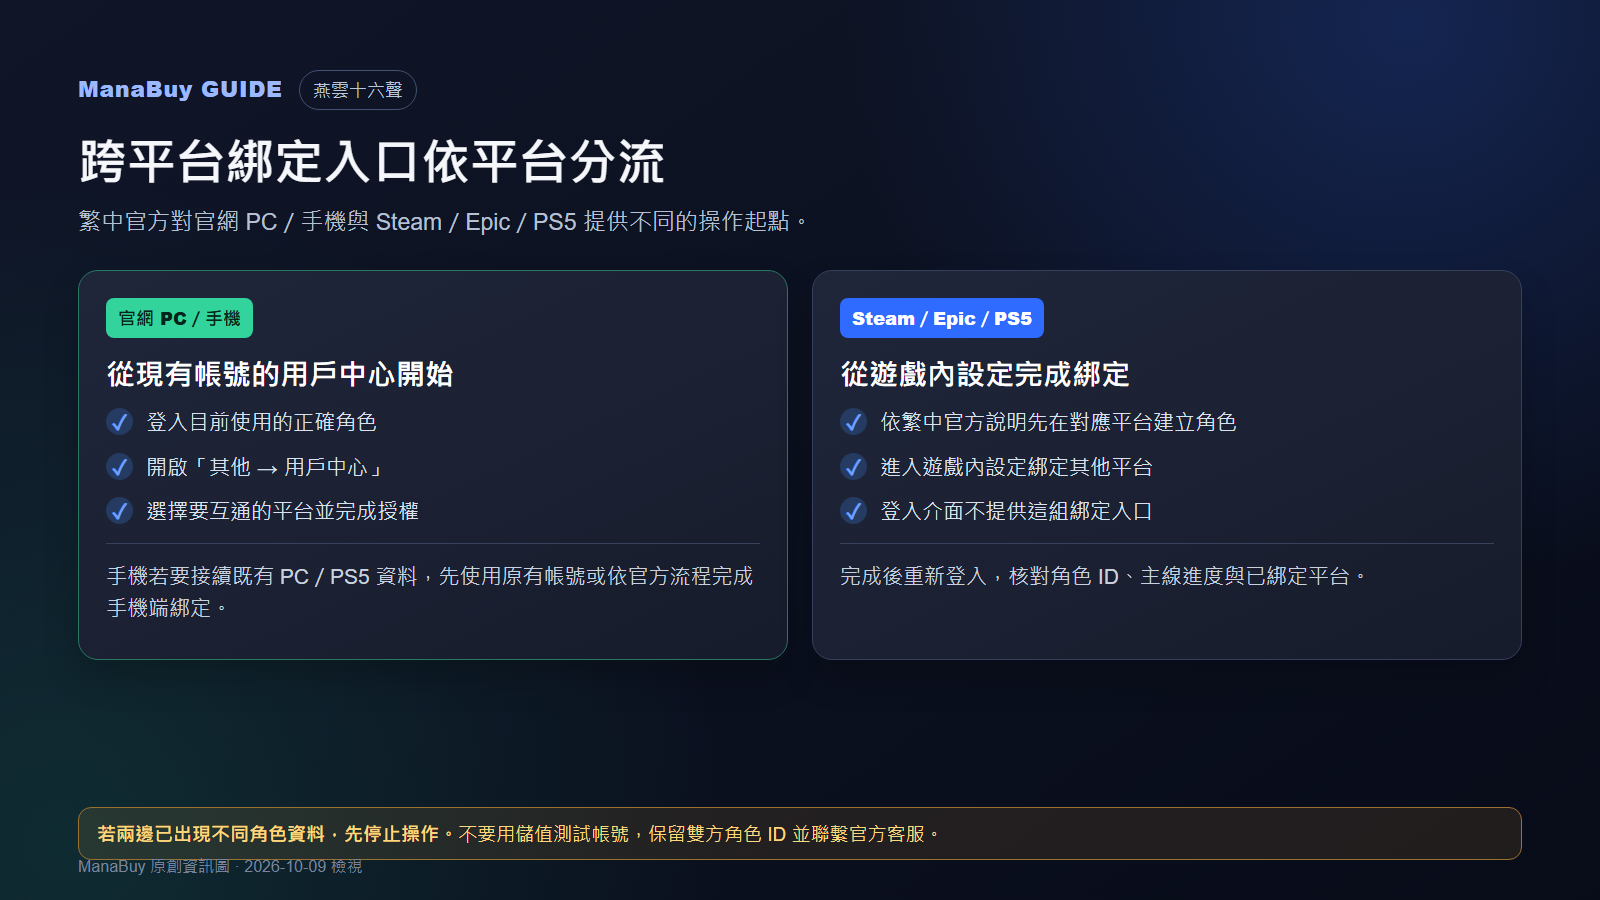Click checkmark icon beside 依繁中官方說明先在對應平台建立角色

pyautogui.click(x=854, y=422)
